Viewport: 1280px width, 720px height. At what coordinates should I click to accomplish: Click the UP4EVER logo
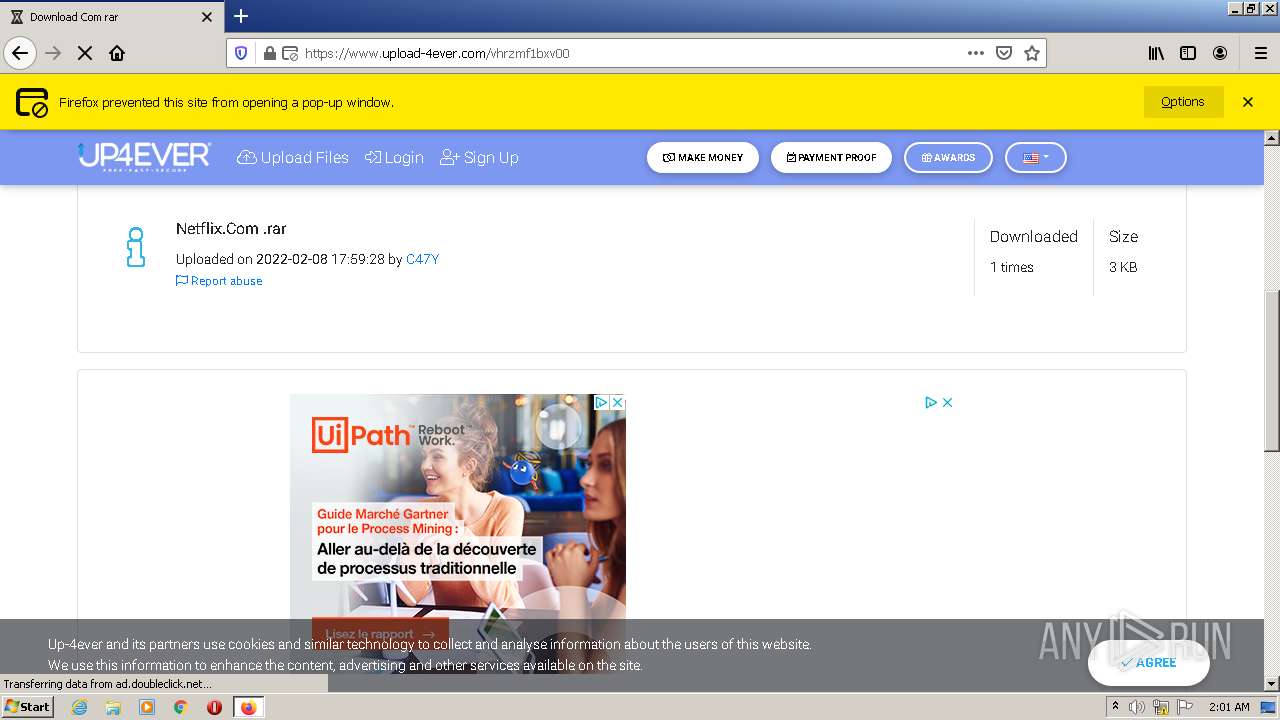point(144,156)
